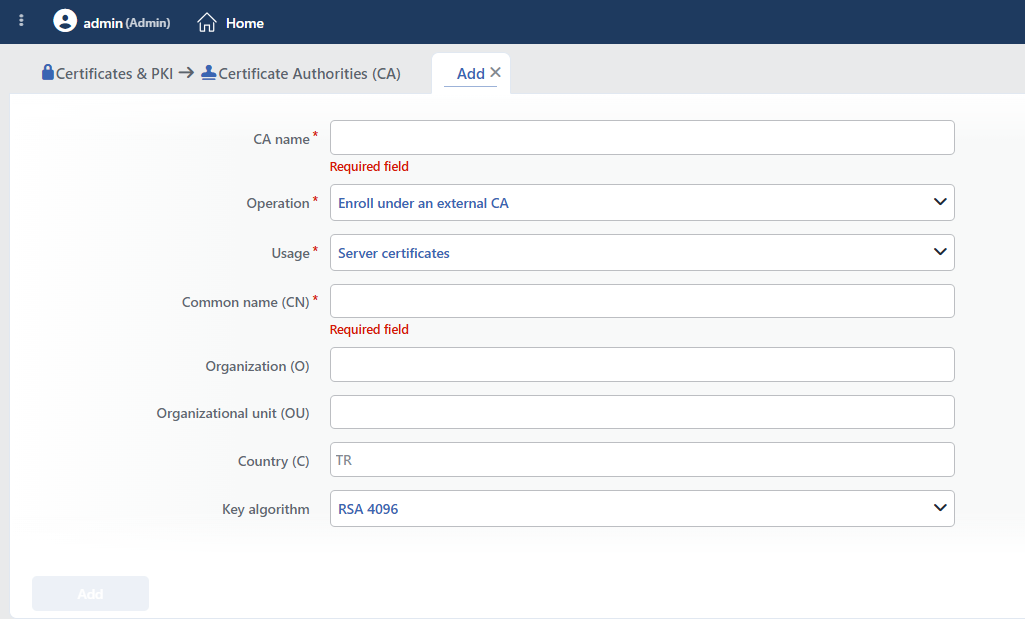Go to Home link
This screenshot has width=1025, height=619.
coord(244,23)
